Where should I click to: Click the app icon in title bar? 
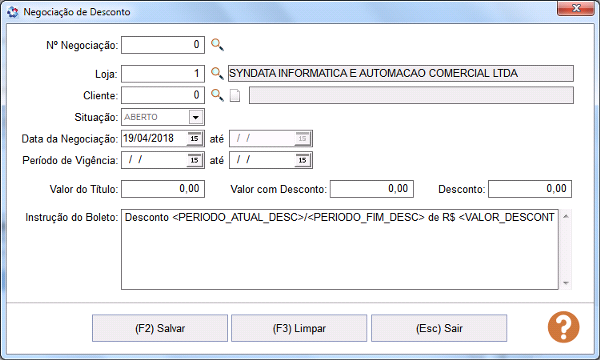coord(13,12)
